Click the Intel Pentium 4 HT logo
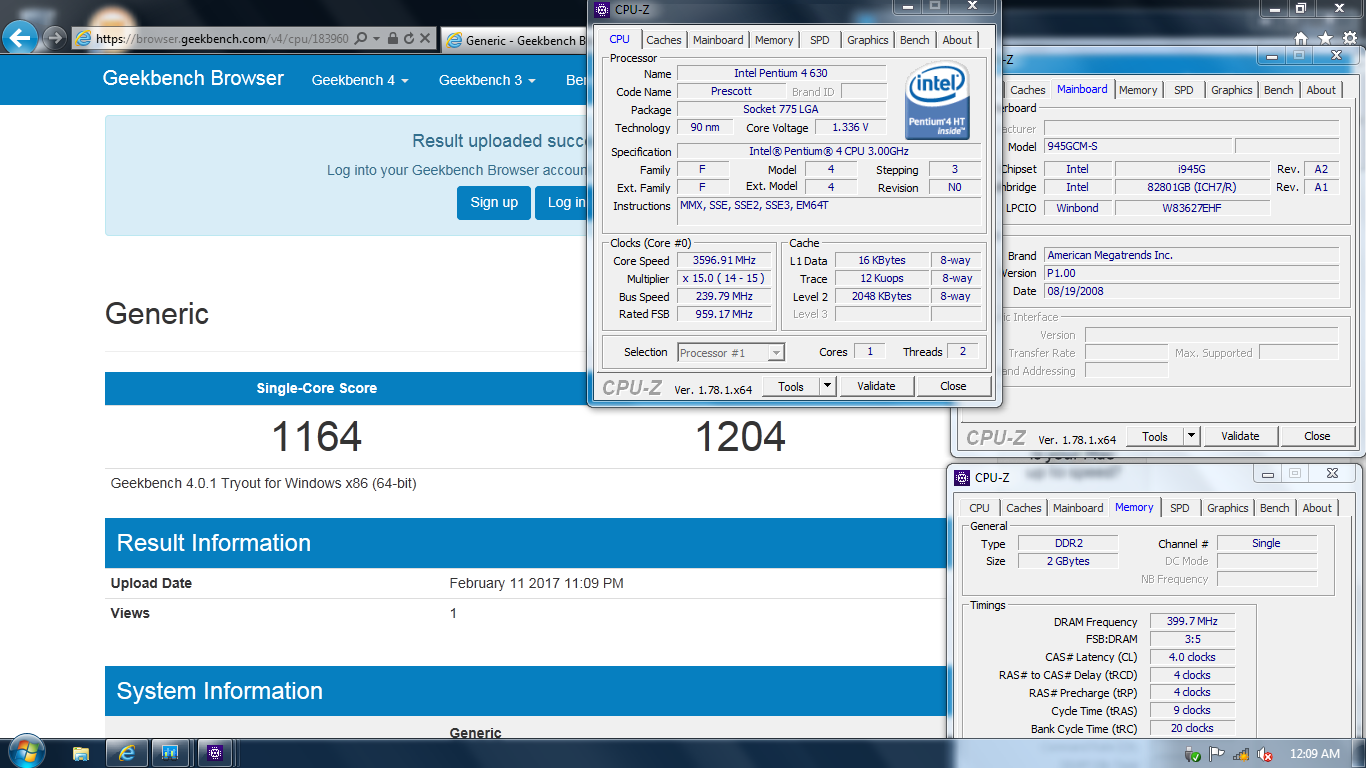 click(x=937, y=100)
